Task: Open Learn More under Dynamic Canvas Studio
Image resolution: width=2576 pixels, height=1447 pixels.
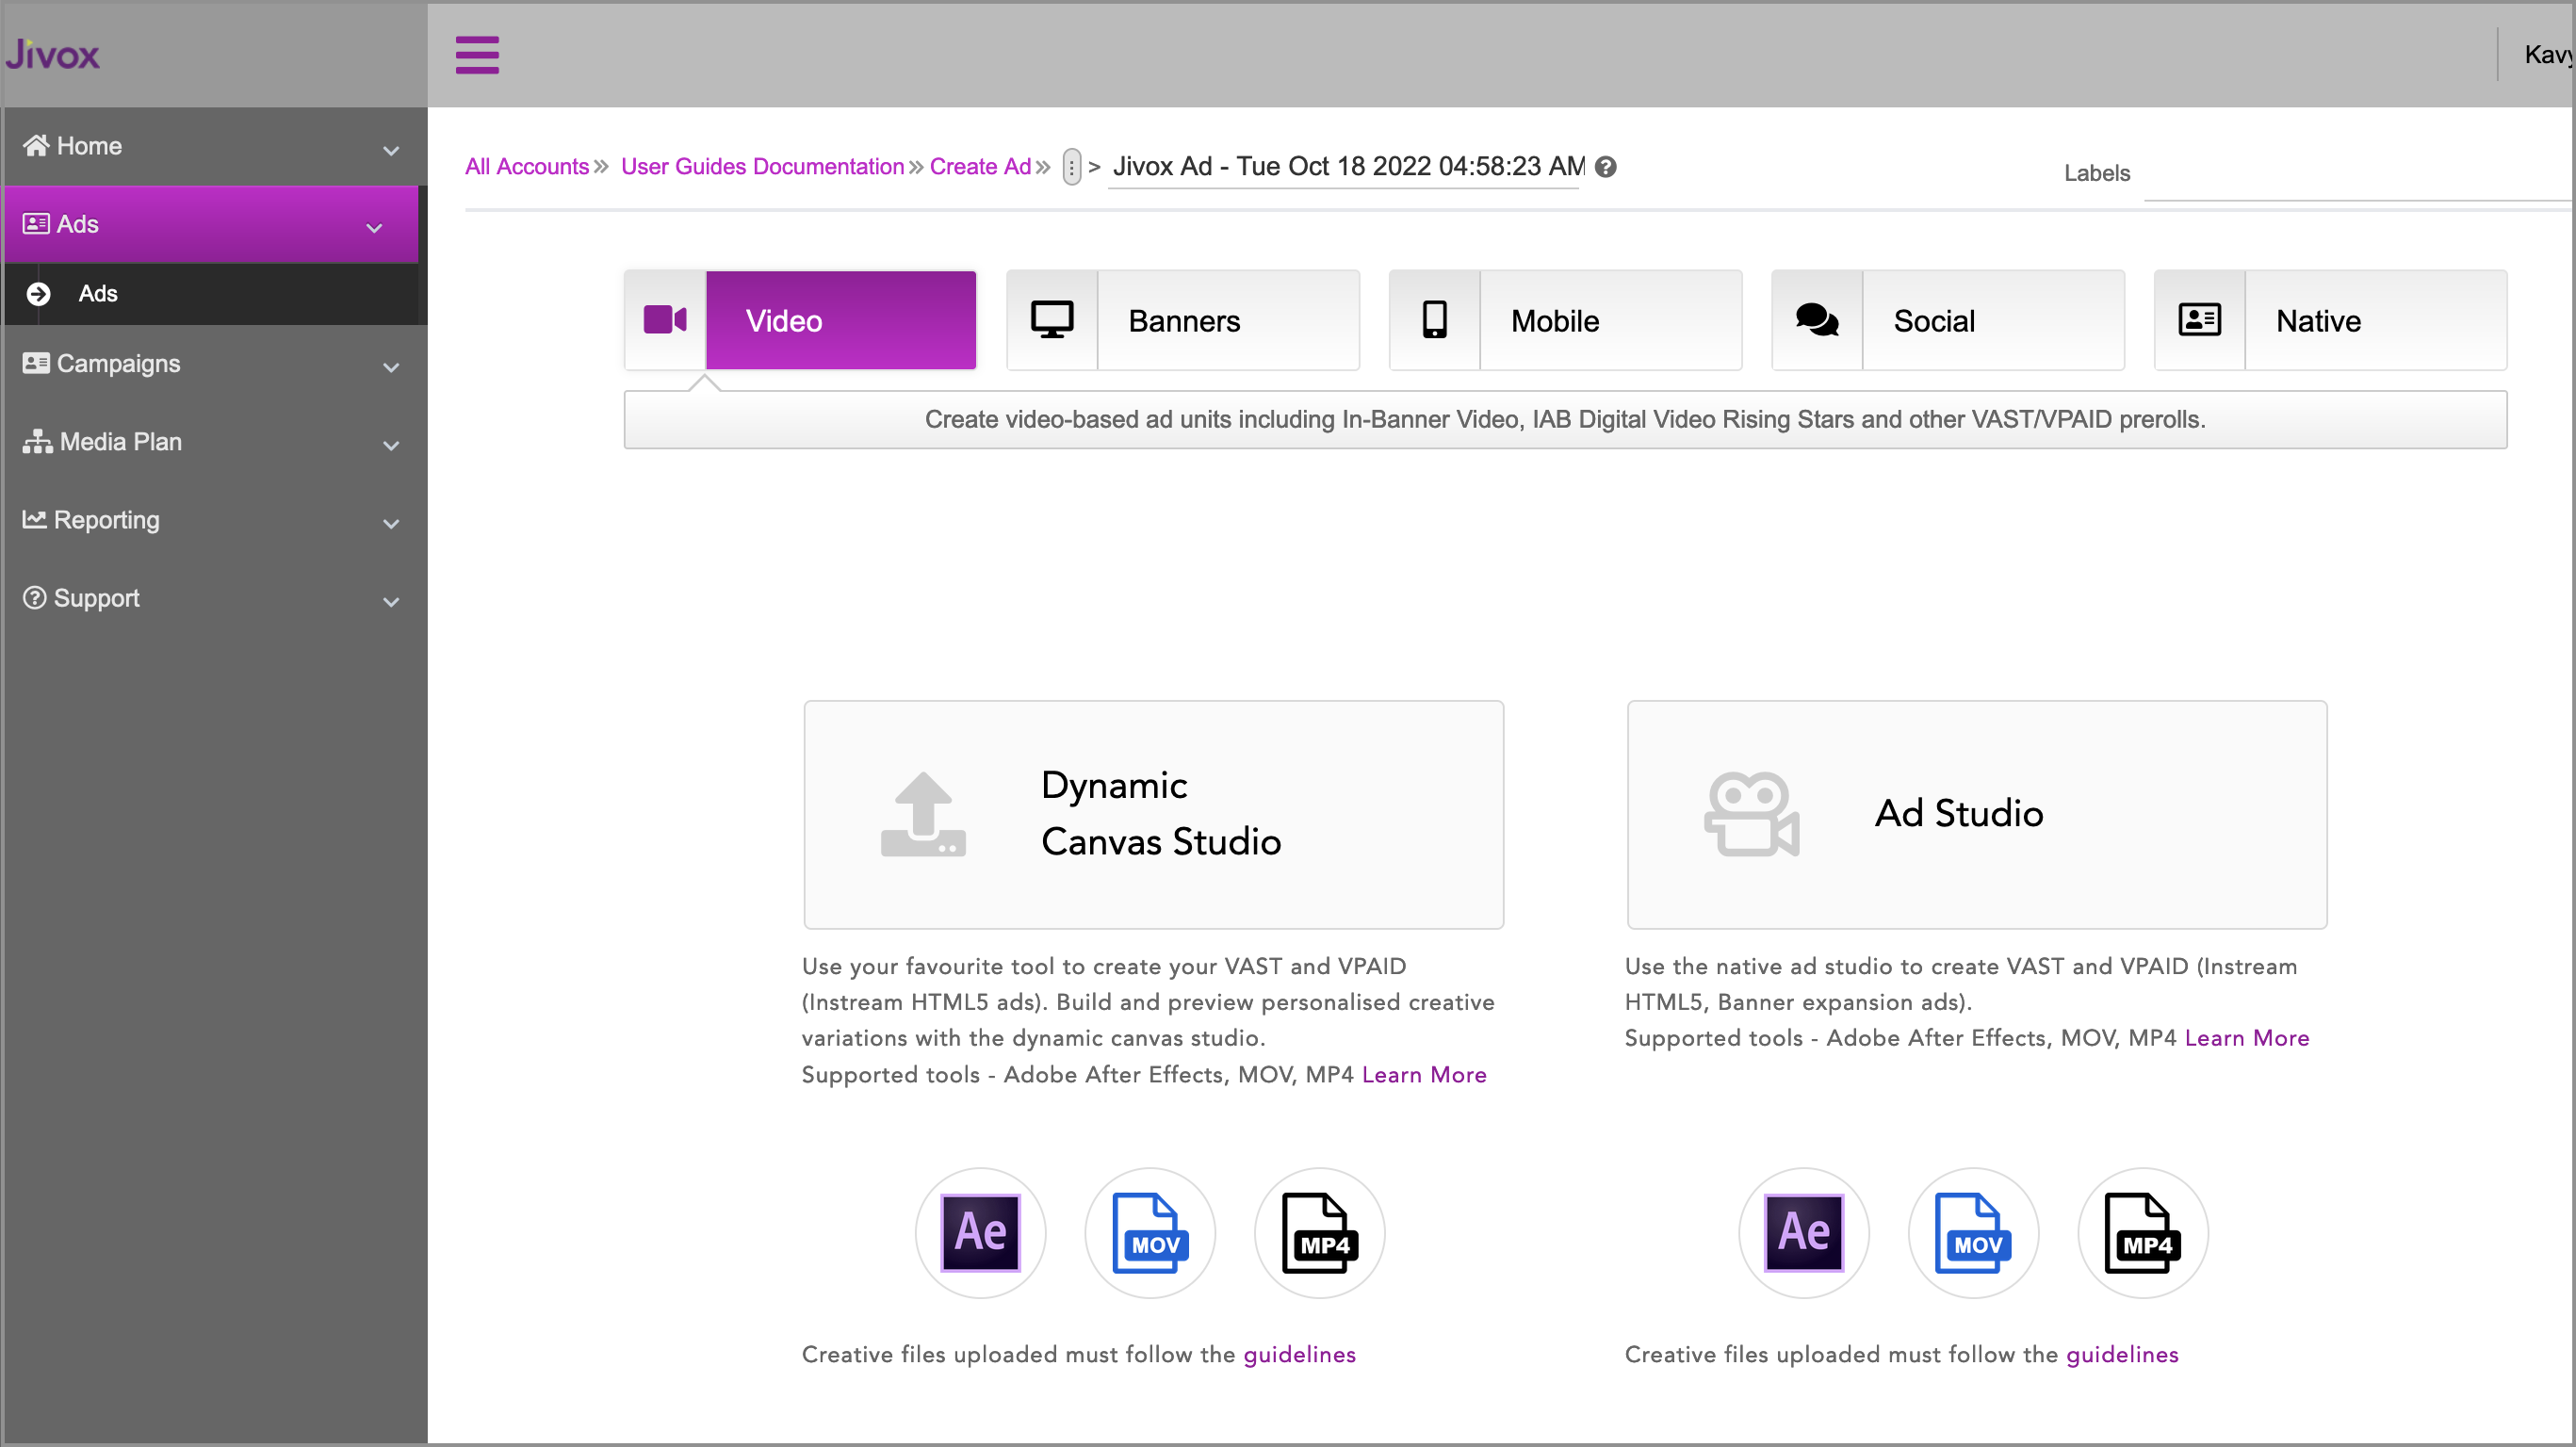Action: click(1423, 1074)
